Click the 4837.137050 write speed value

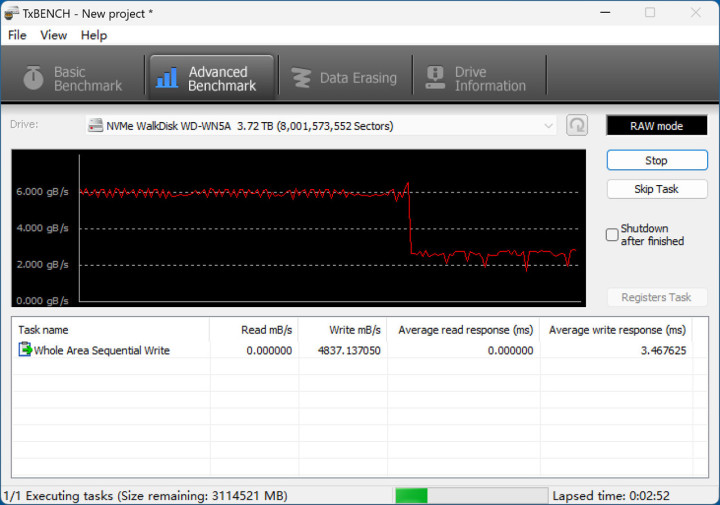point(349,351)
